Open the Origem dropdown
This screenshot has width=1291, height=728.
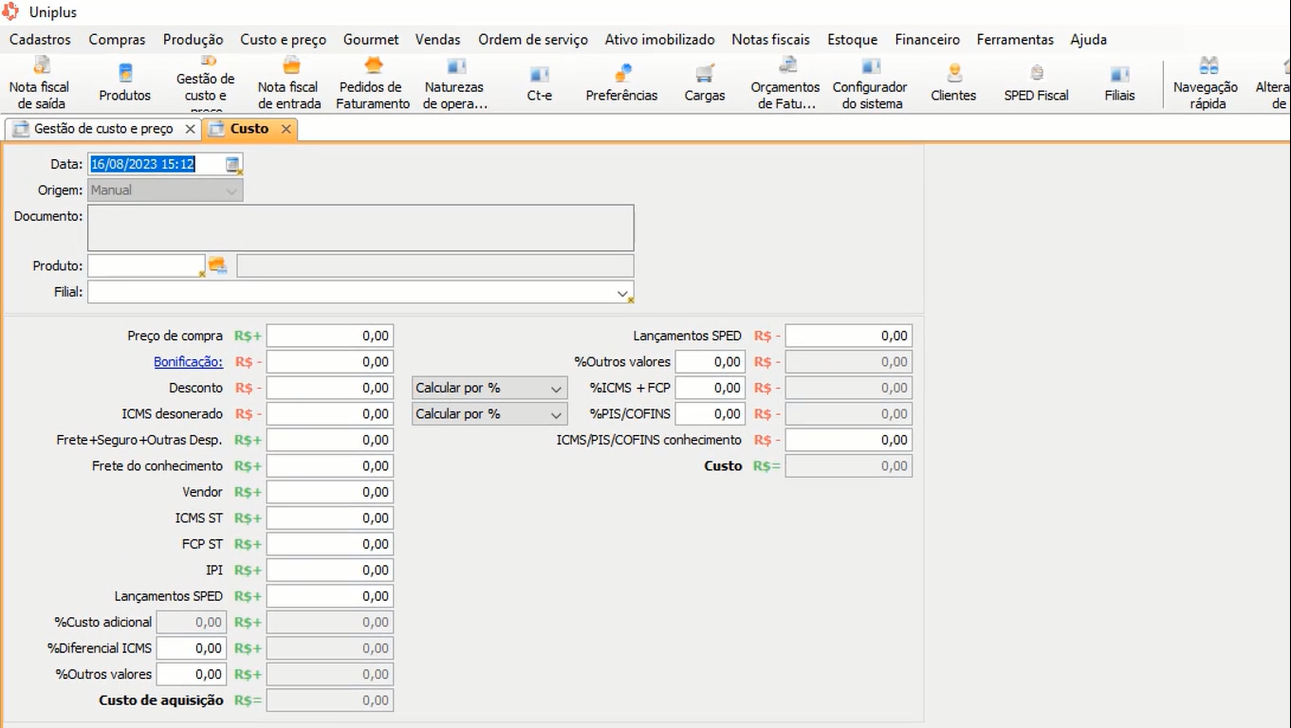[x=165, y=190]
